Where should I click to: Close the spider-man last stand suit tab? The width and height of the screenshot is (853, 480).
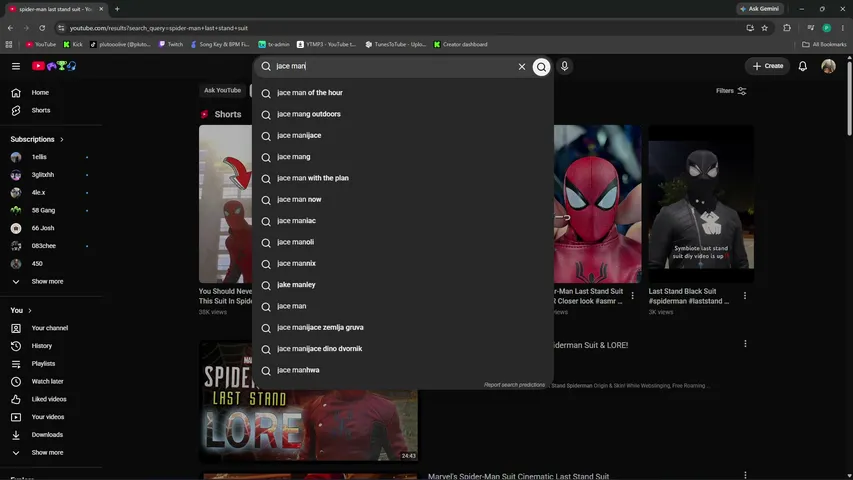tap(101, 9)
